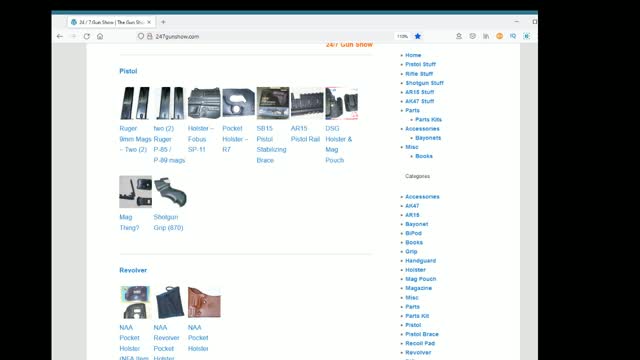640x360 pixels.
Task: Open the shield tracking protection icon
Action: pyautogui.click(x=140, y=36)
